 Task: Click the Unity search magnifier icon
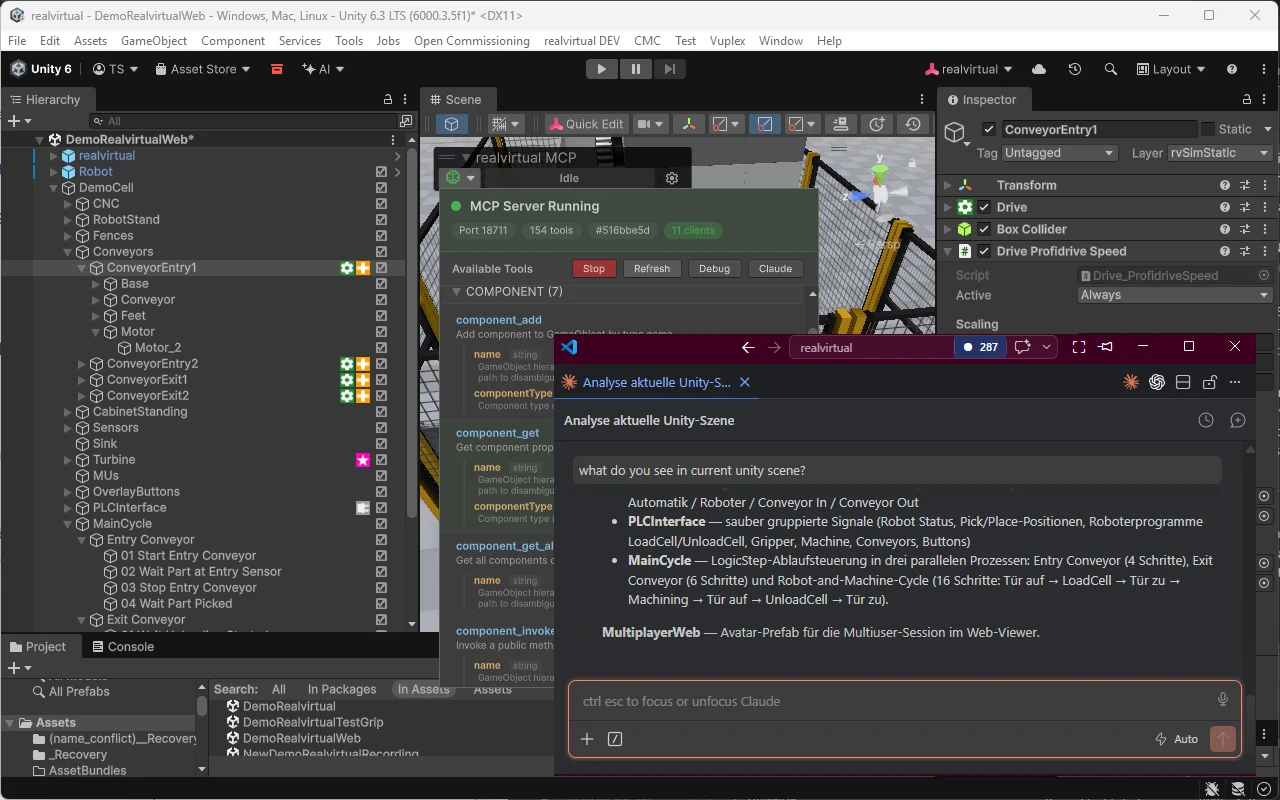coord(1110,69)
